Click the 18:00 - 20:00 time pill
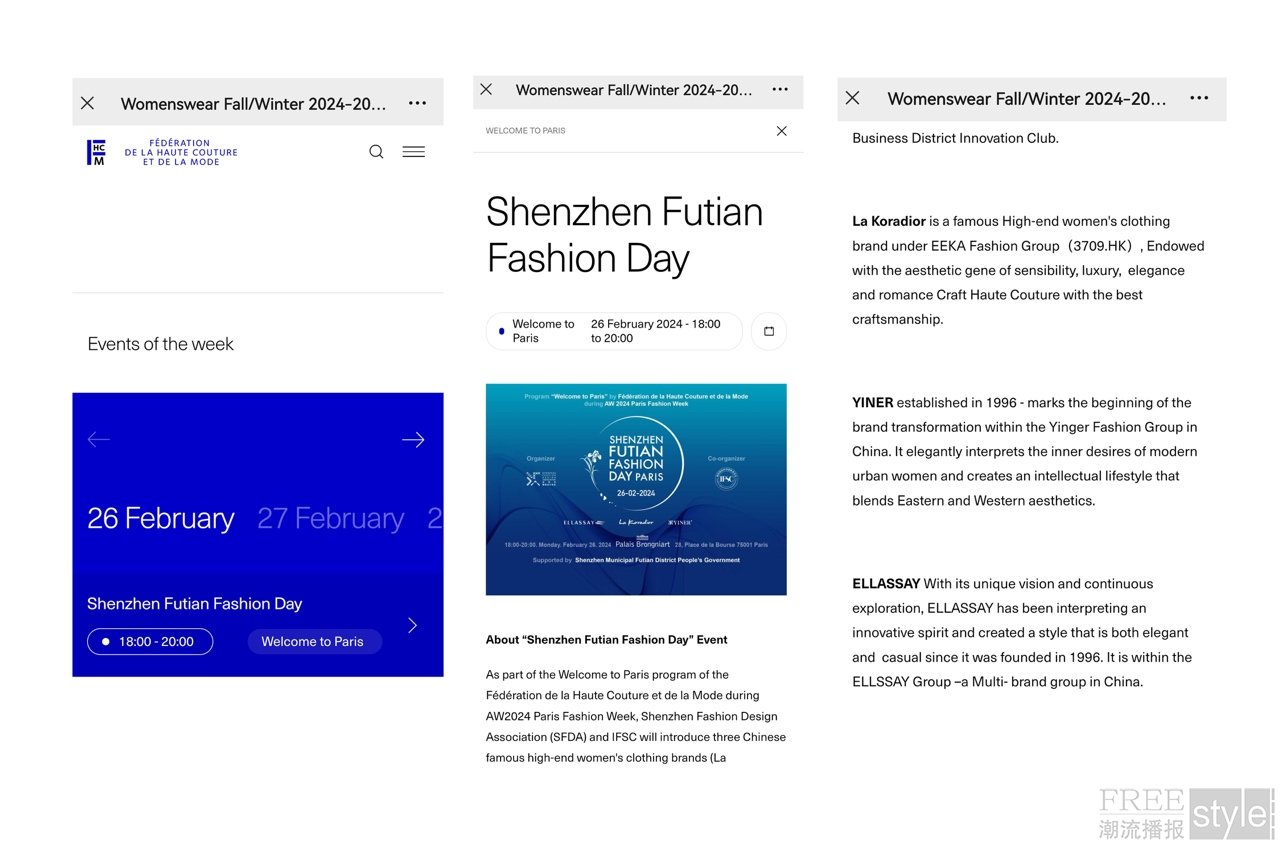1281x853 pixels. pyautogui.click(x=150, y=642)
